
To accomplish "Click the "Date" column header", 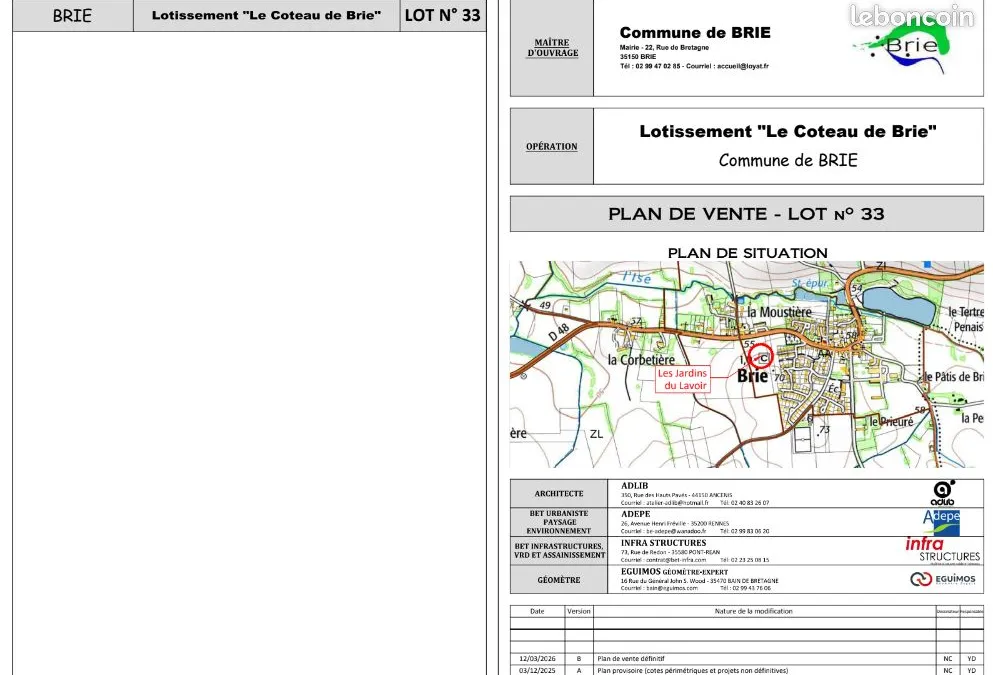I will tap(537, 611).
